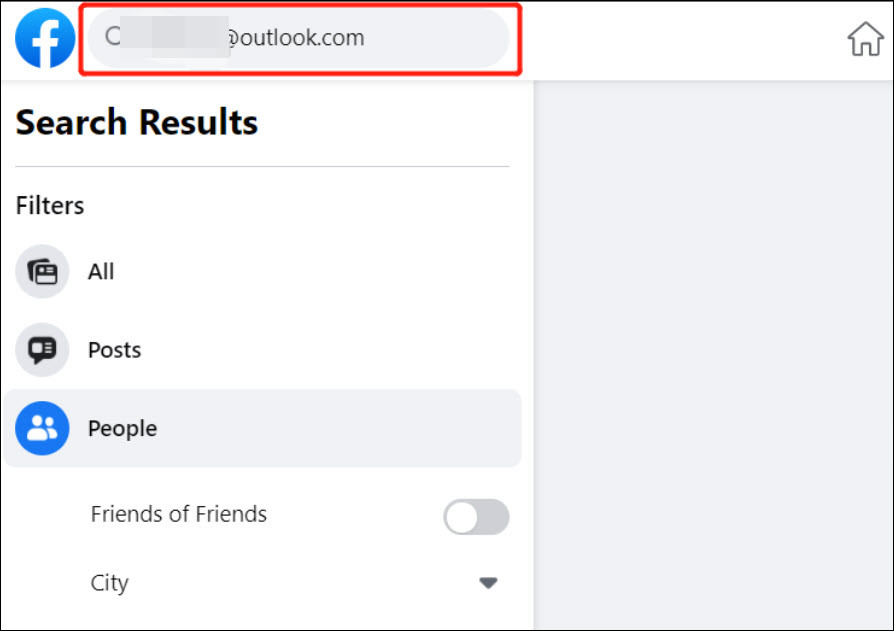Select the Posts filter speech-bubble icon
This screenshot has width=894, height=631.
pyautogui.click(x=42, y=349)
